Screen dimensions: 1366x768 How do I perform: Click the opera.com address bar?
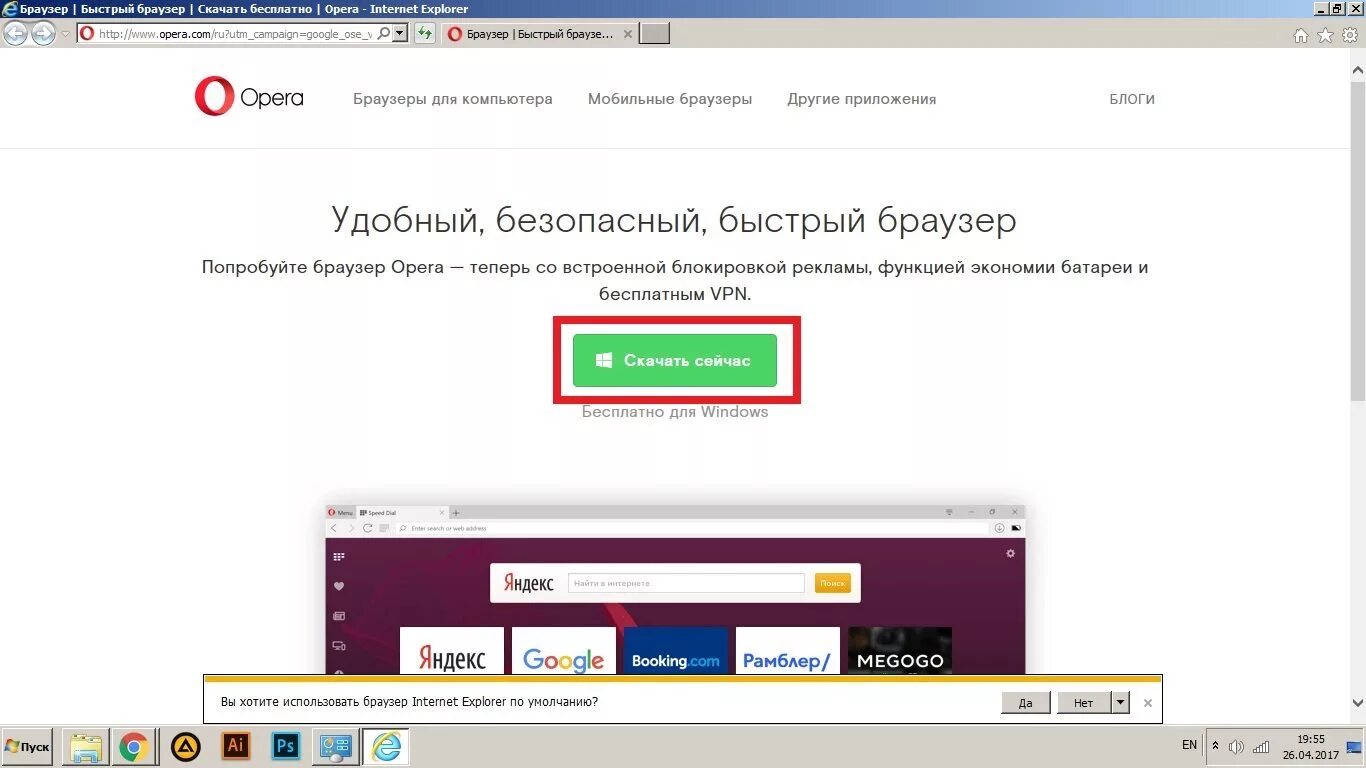click(x=235, y=34)
